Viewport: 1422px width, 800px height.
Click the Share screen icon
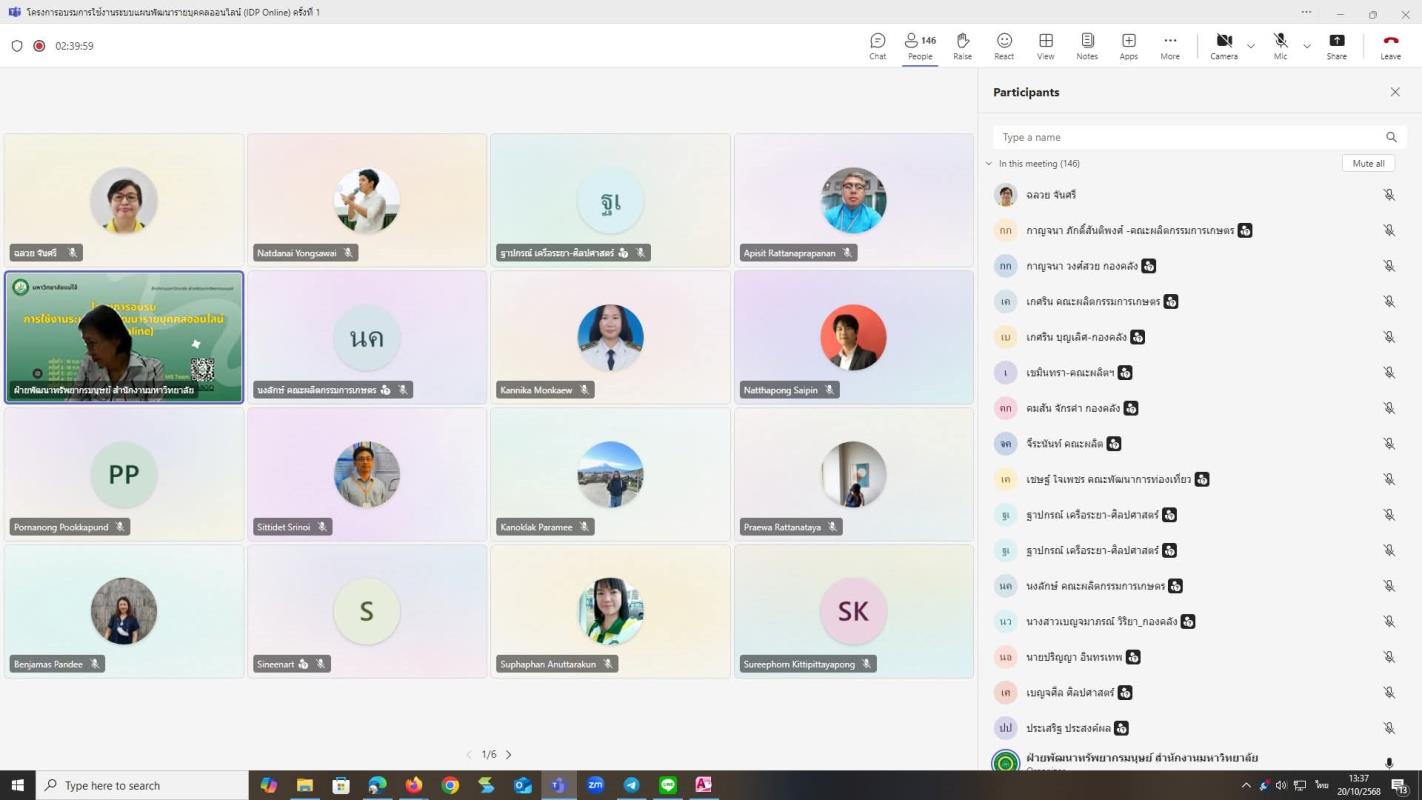pyautogui.click(x=1336, y=46)
